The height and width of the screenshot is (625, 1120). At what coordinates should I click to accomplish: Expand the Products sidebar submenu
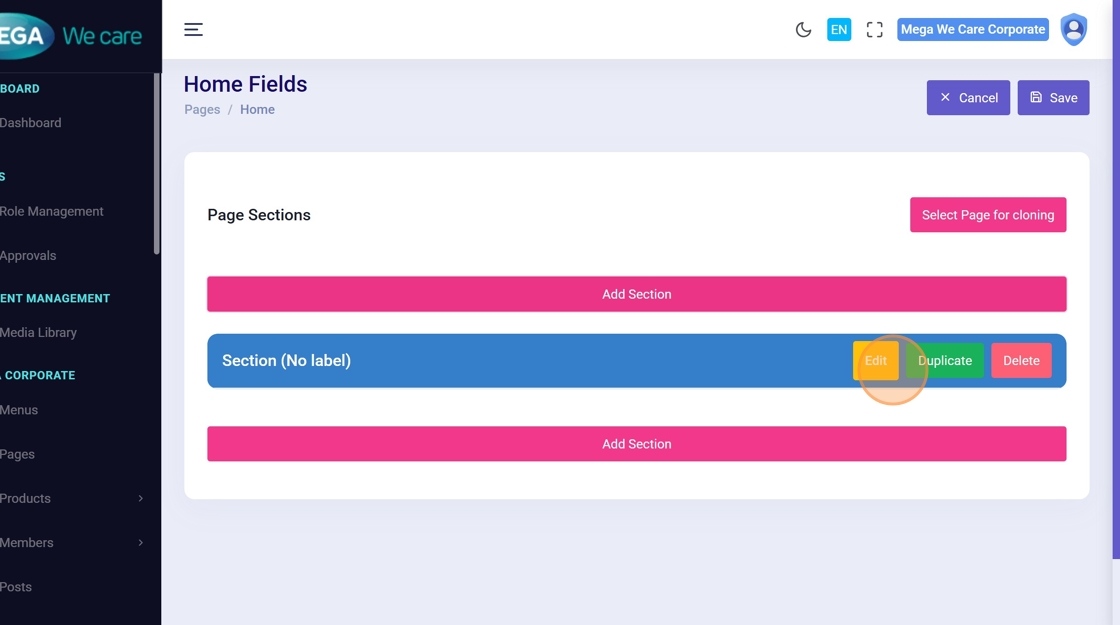tap(140, 498)
